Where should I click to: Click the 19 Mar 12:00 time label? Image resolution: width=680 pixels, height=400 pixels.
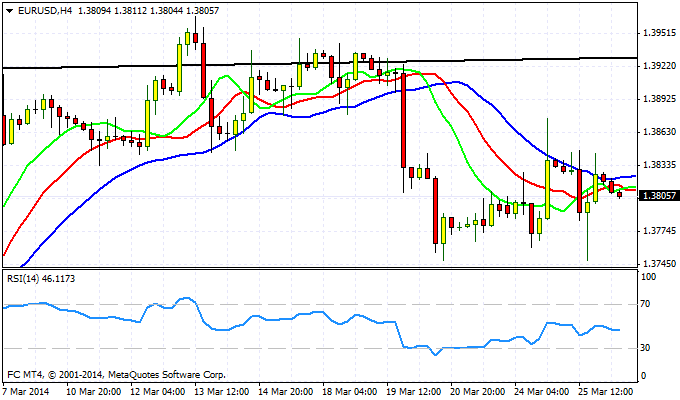[414, 392]
